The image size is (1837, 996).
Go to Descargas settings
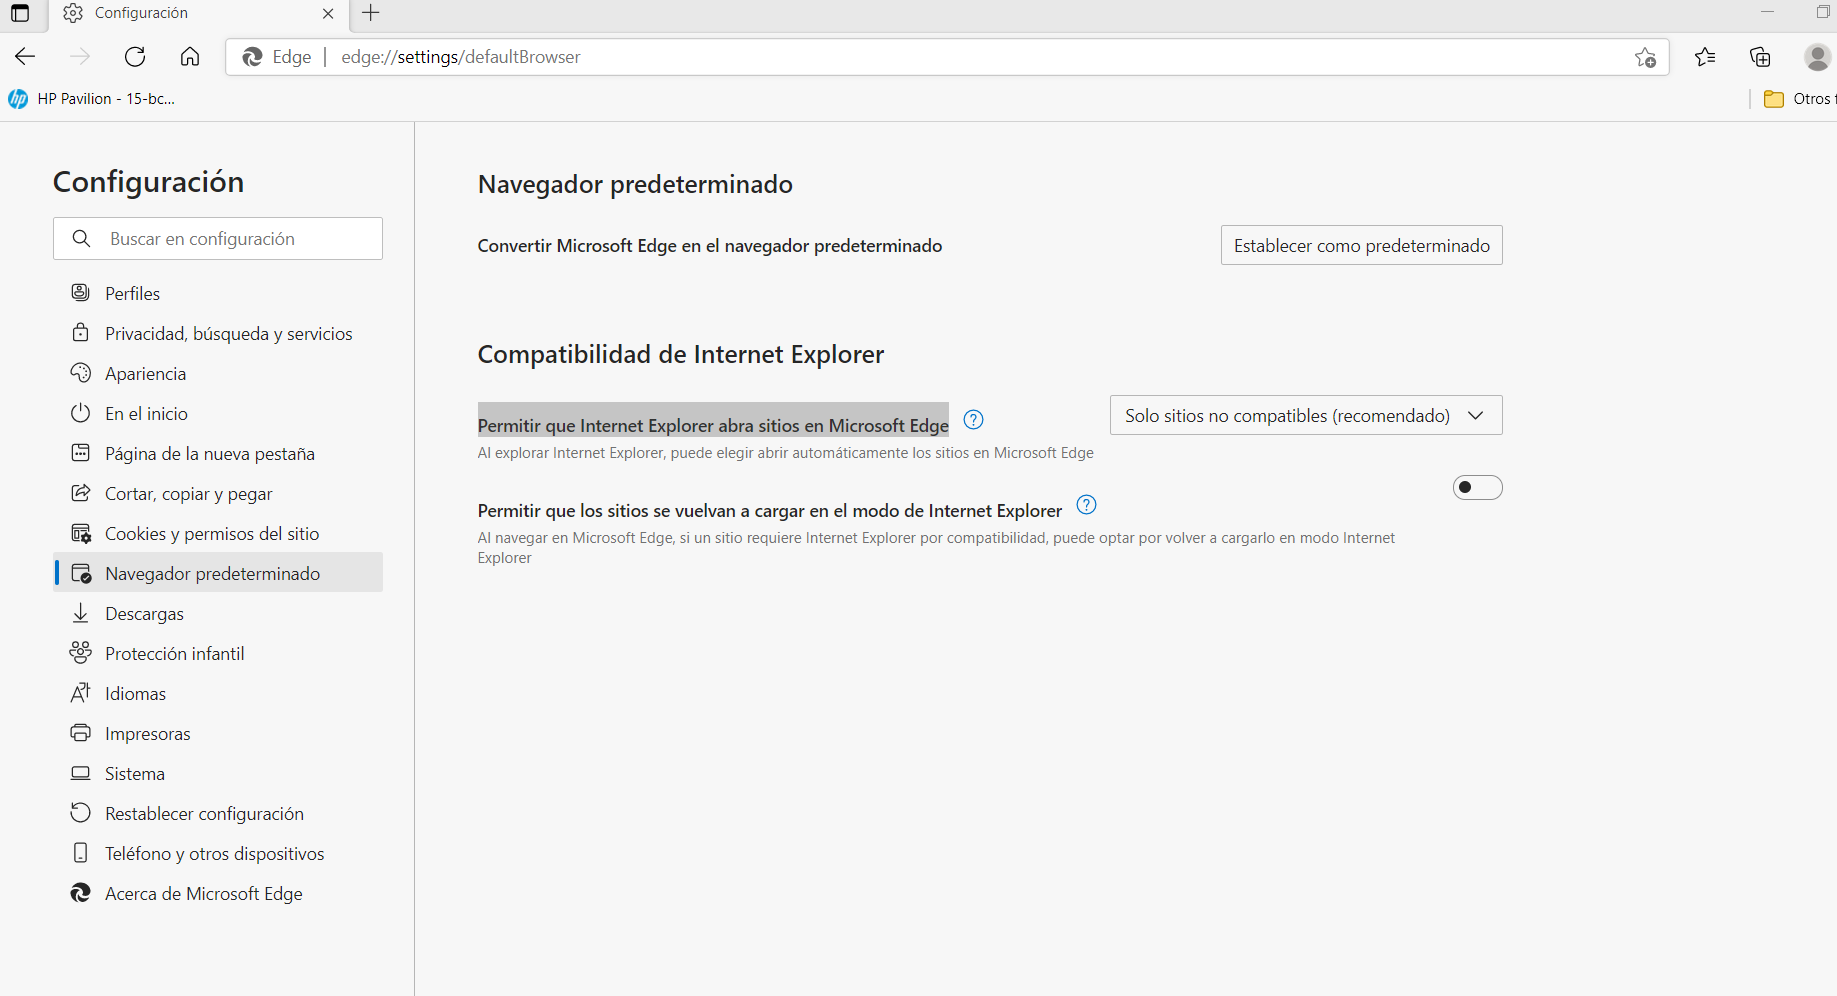(x=144, y=613)
